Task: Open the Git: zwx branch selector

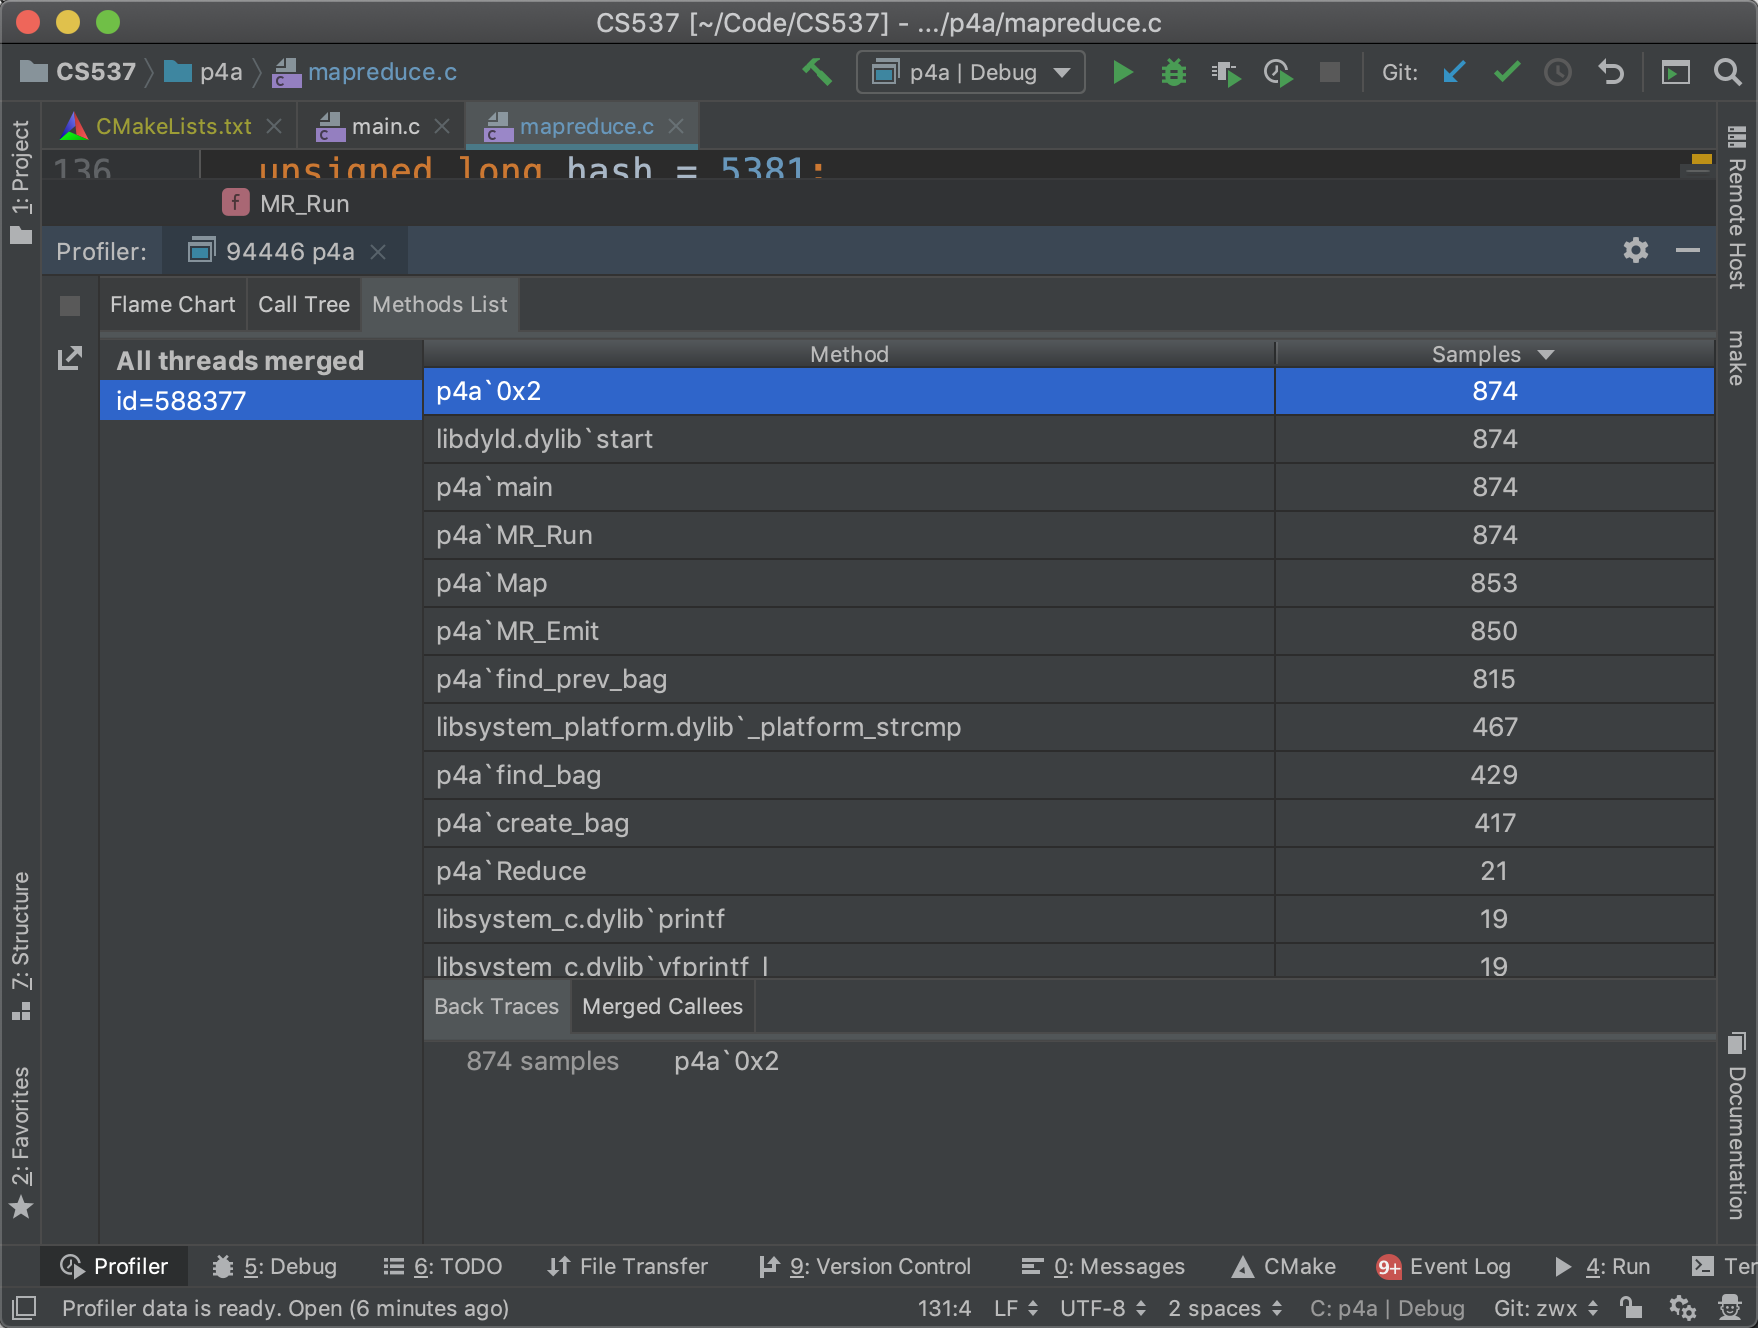Action: tap(1545, 1308)
